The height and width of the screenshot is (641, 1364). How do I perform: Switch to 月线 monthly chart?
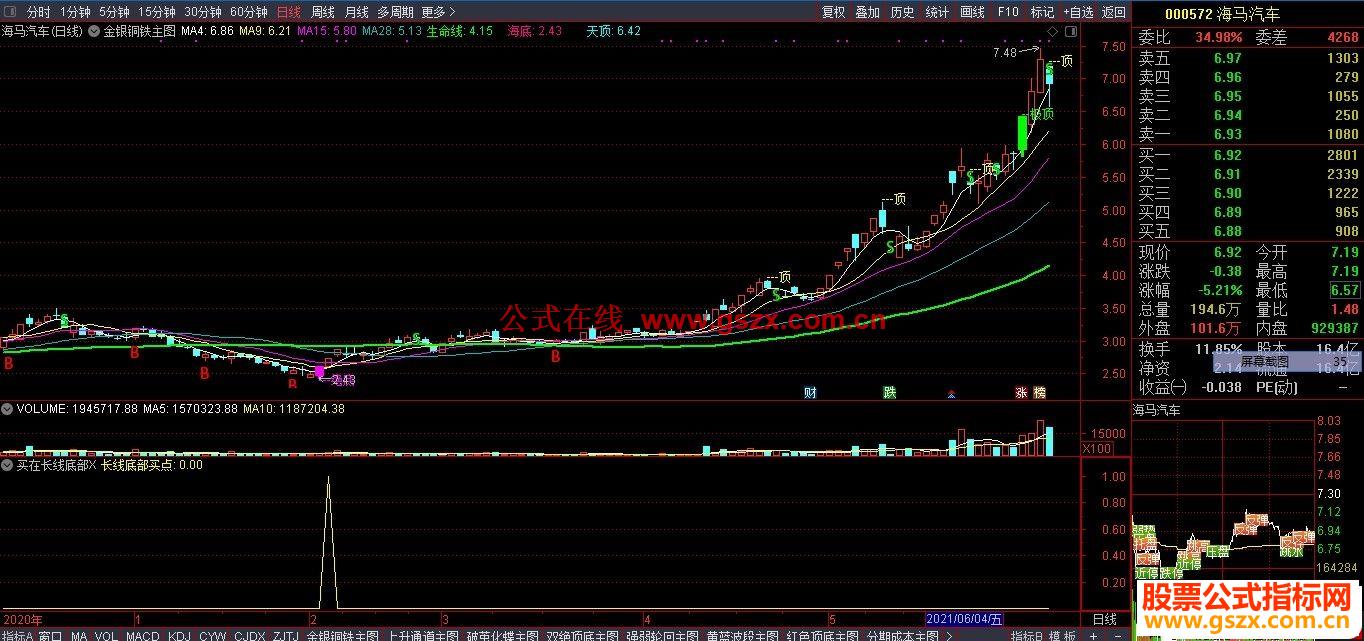point(356,12)
